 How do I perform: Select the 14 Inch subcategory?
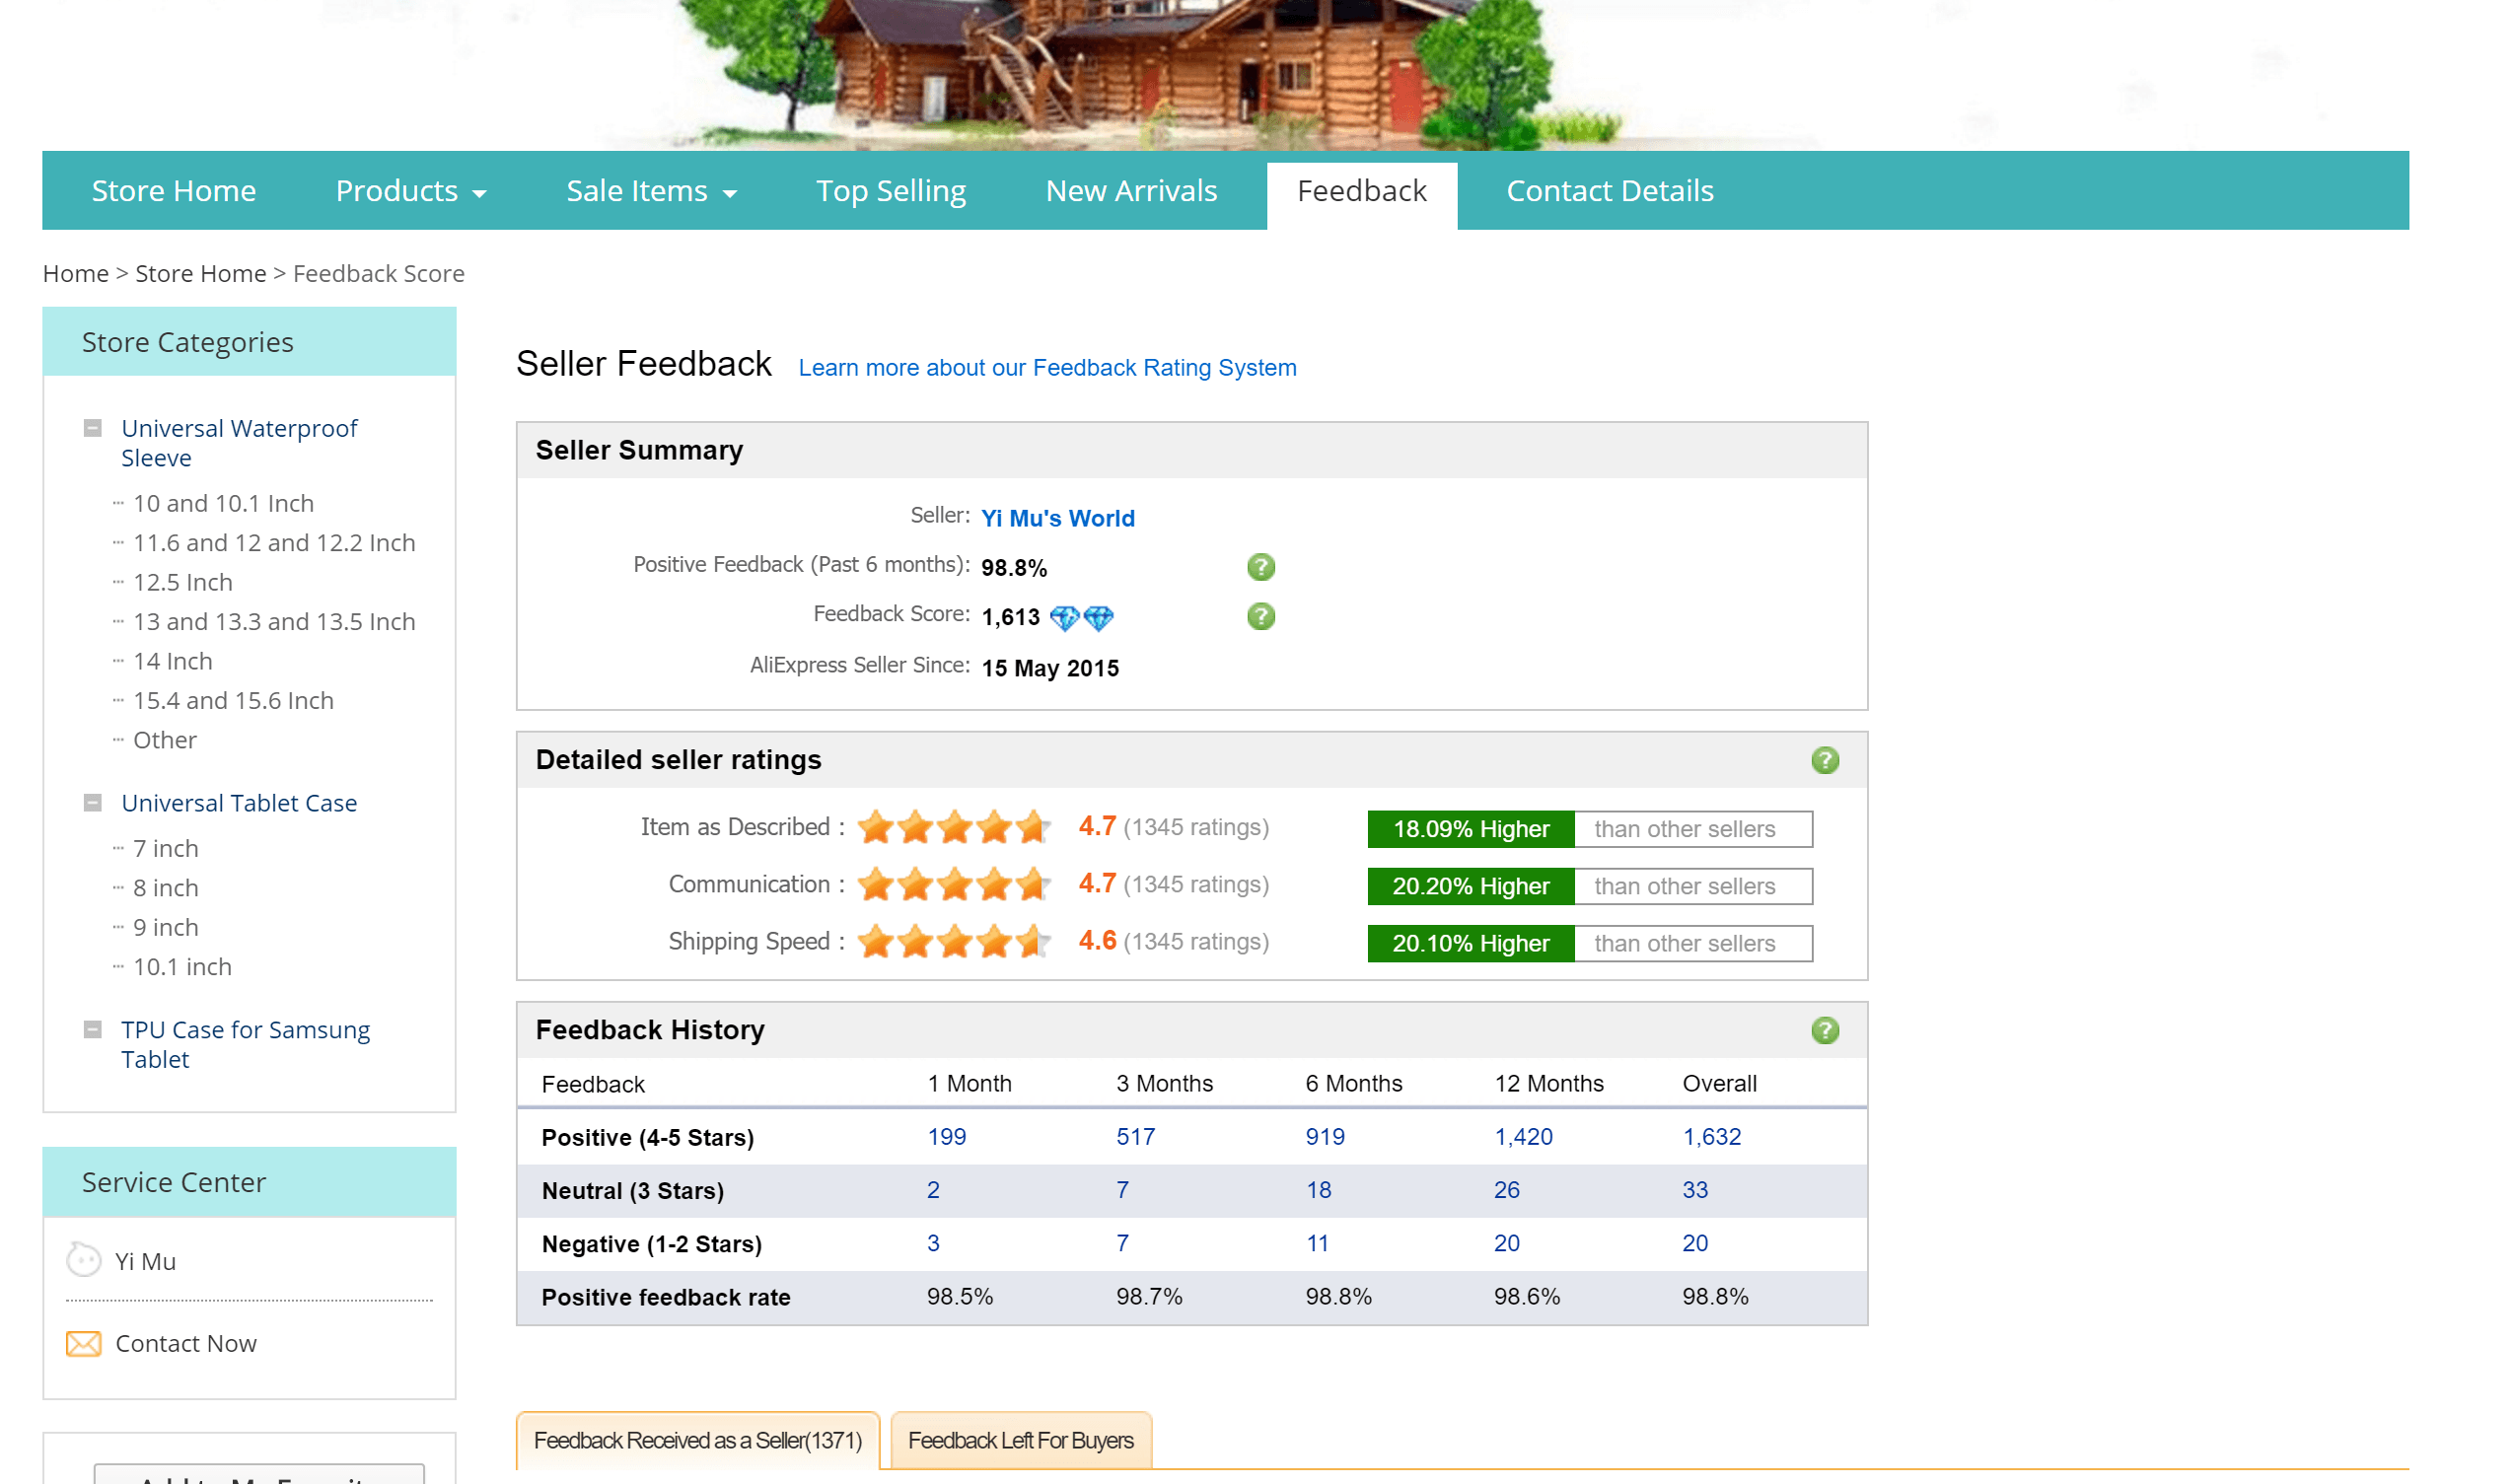[x=172, y=661]
